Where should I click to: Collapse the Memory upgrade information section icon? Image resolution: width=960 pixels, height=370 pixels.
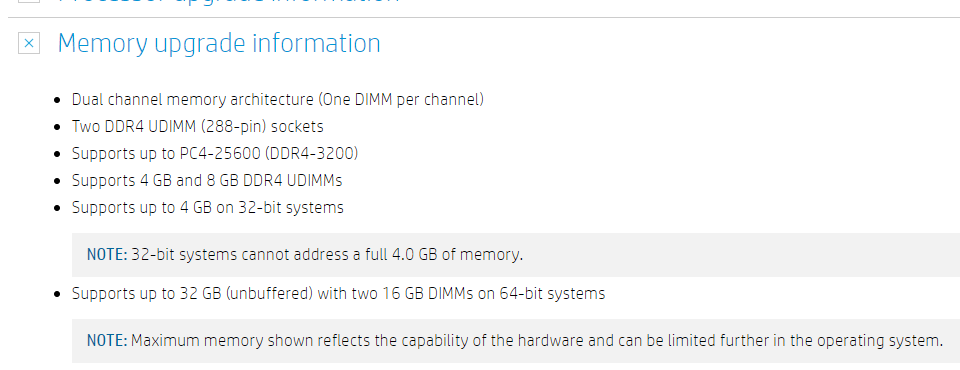pyautogui.click(x=29, y=43)
